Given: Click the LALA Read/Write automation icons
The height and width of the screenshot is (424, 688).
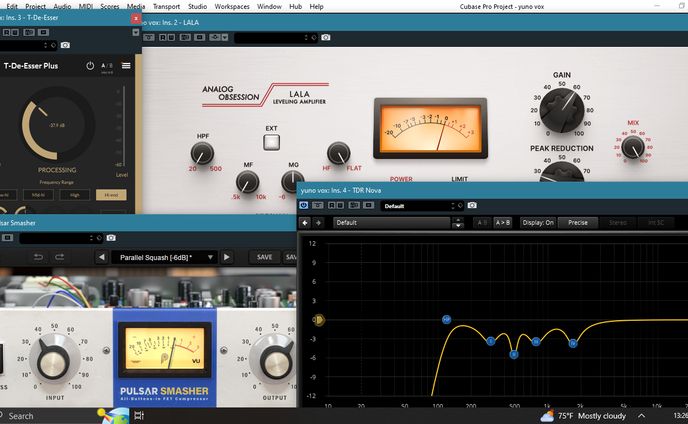Looking at the screenshot, I should click(167, 38).
